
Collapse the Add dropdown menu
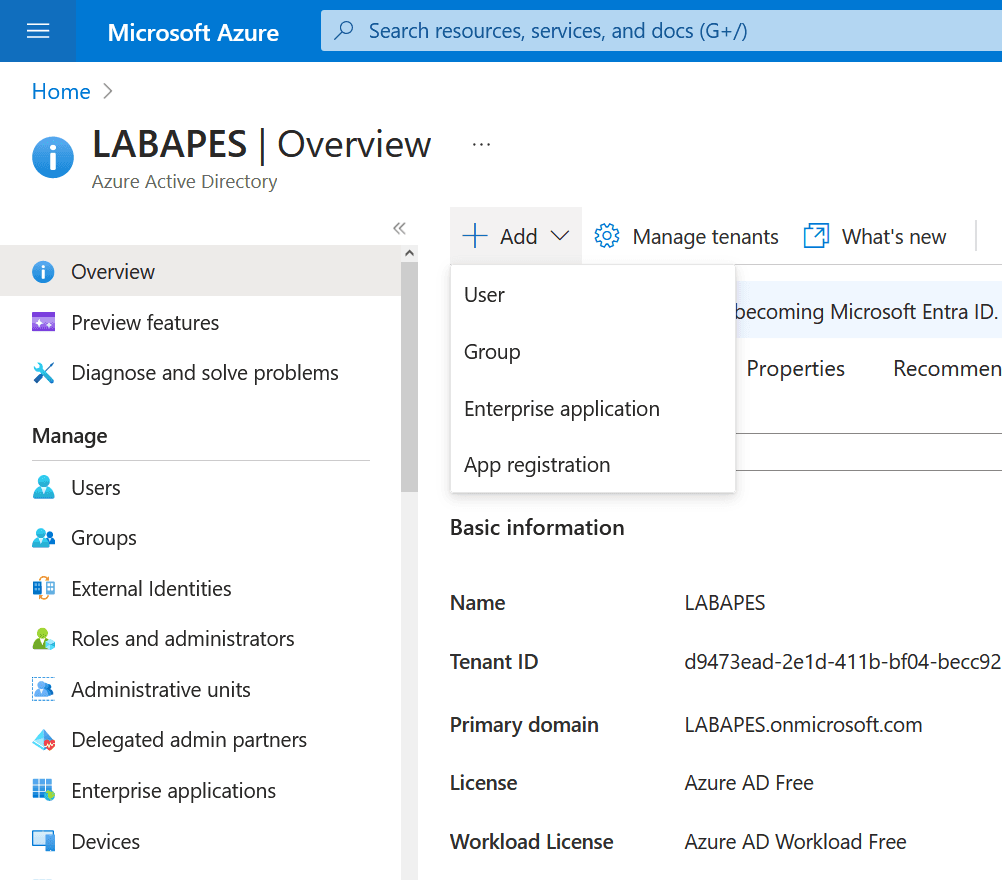516,237
